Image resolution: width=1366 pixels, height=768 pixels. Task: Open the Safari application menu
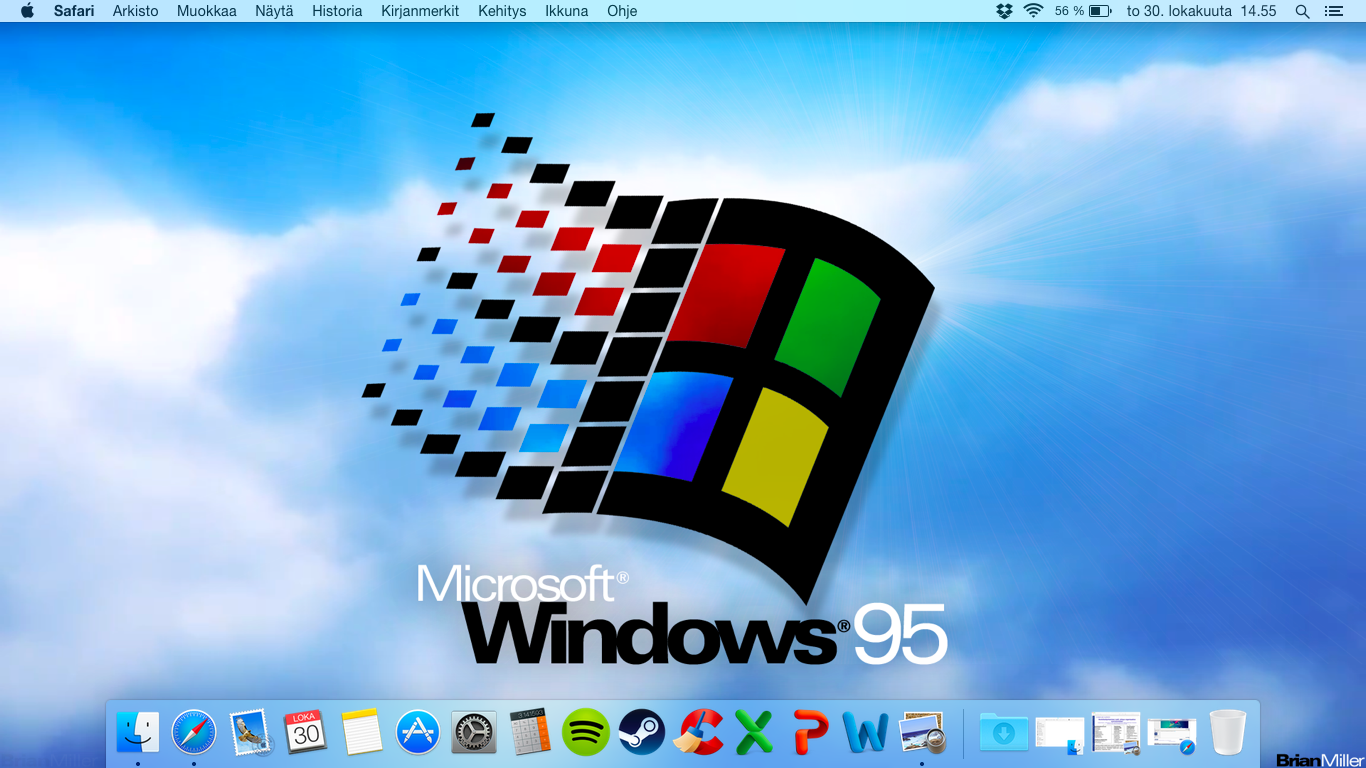(x=74, y=11)
